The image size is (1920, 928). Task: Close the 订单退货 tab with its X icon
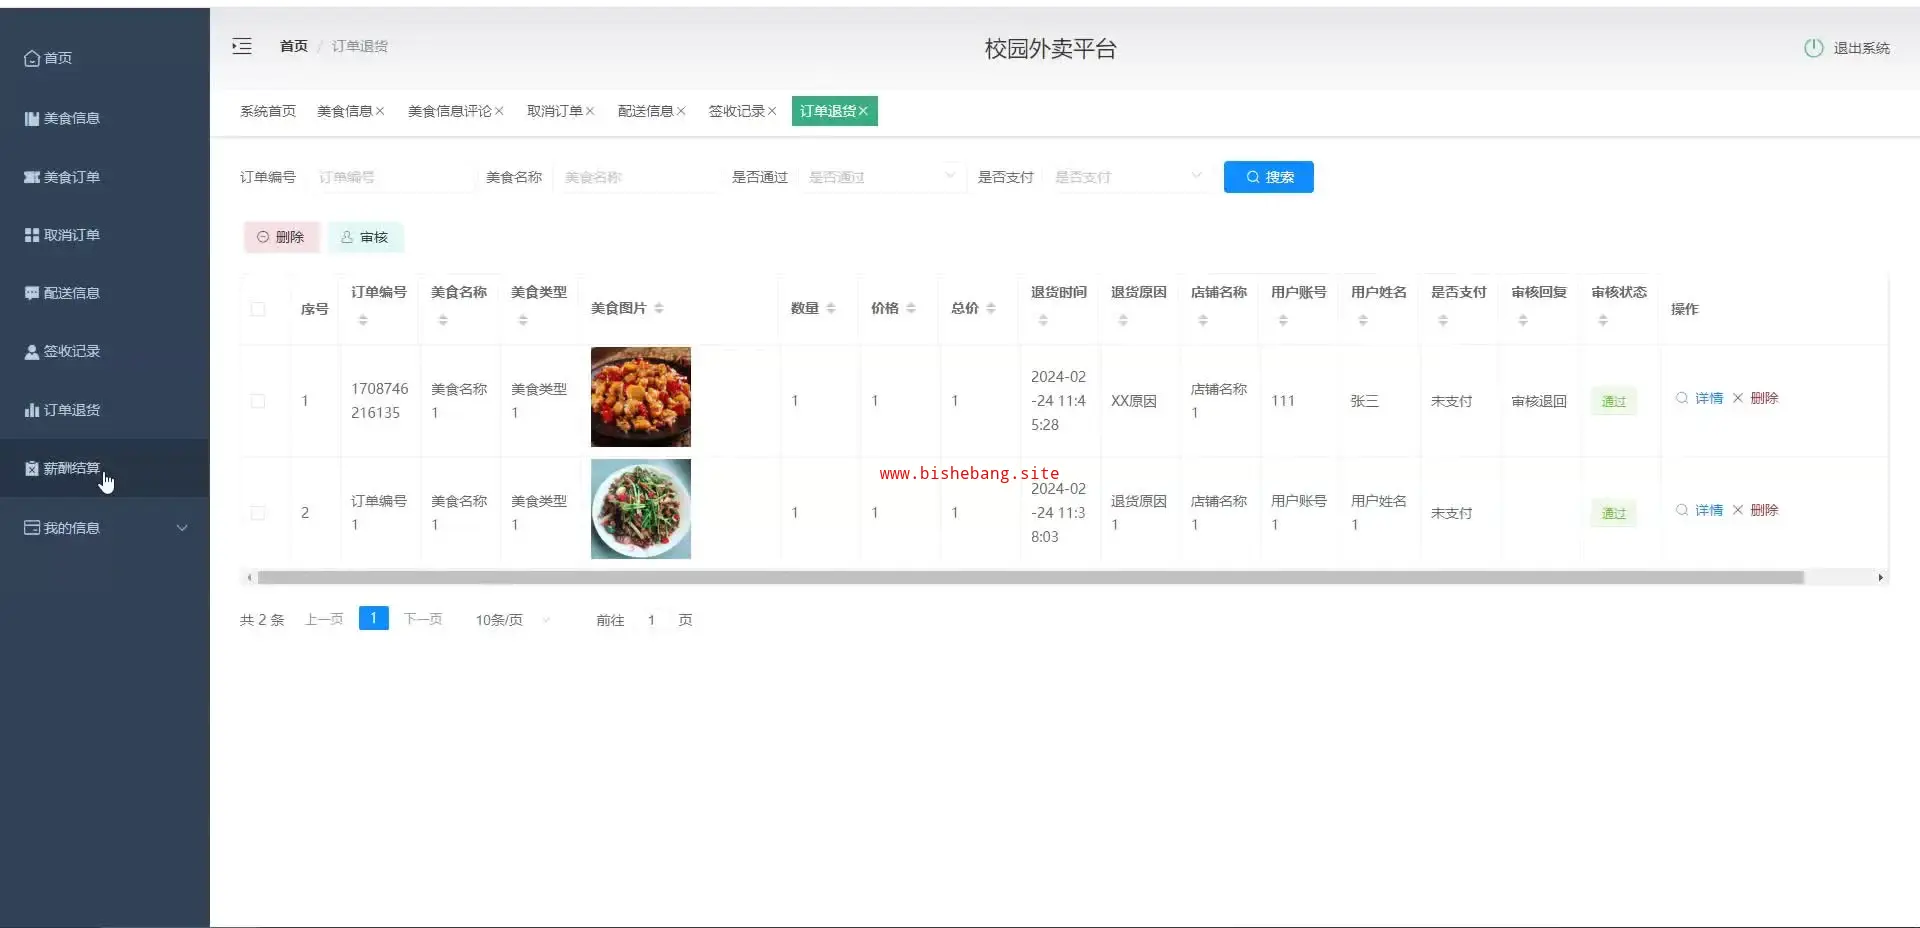[x=863, y=111]
